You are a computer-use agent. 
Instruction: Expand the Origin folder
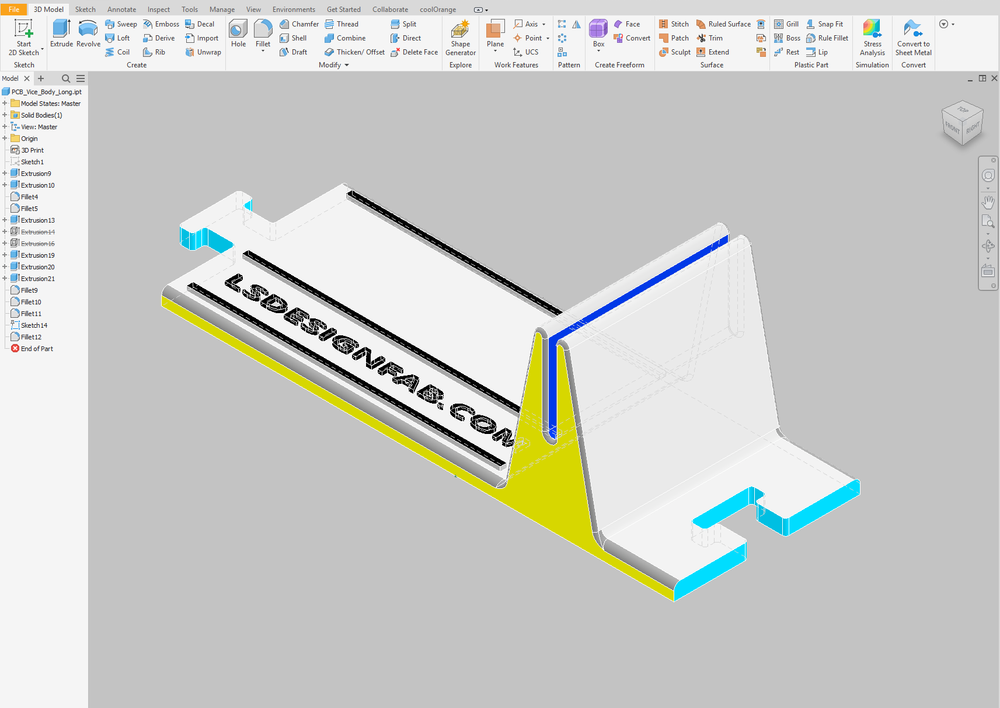pos(4,138)
